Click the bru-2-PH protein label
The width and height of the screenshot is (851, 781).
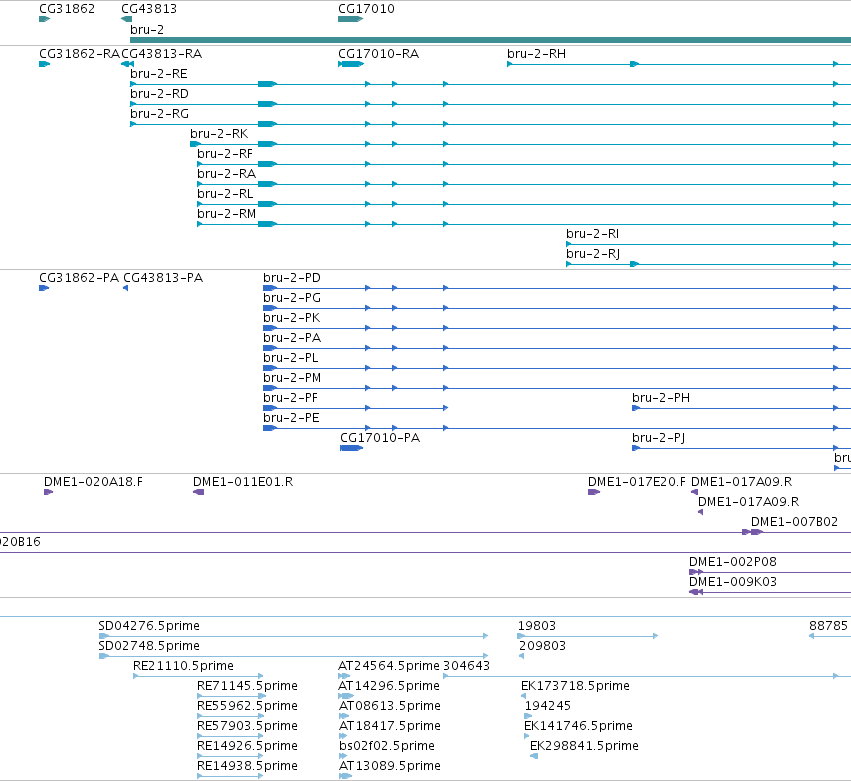click(x=661, y=398)
